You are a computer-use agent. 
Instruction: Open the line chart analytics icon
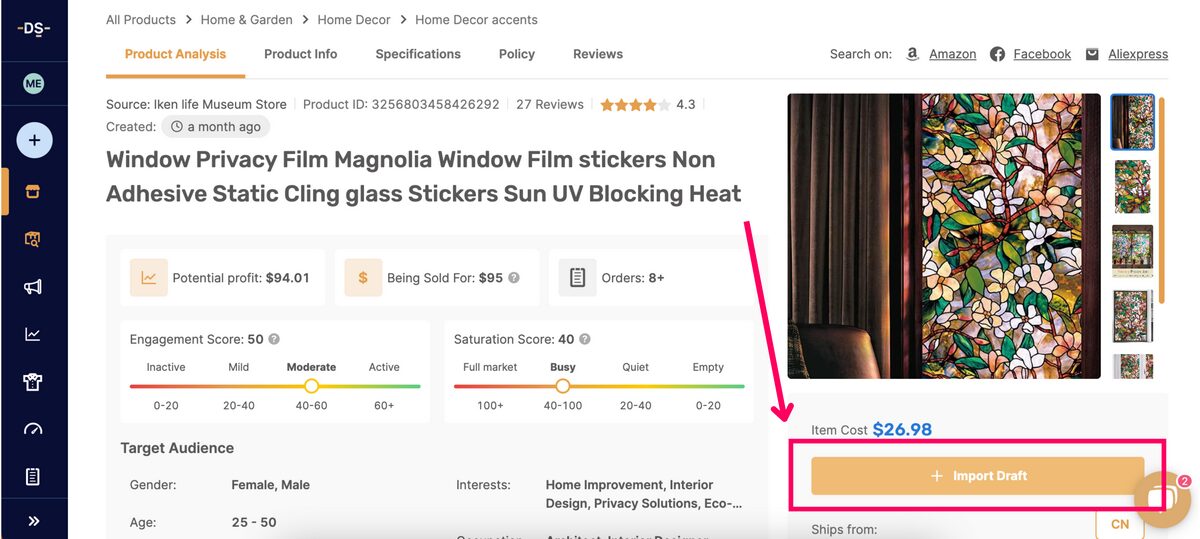point(33,335)
